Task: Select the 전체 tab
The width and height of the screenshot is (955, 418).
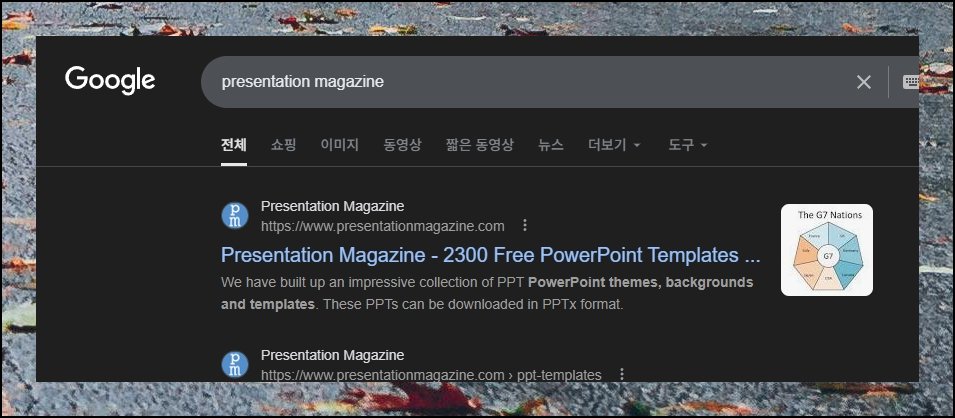Action: click(x=234, y=145)
